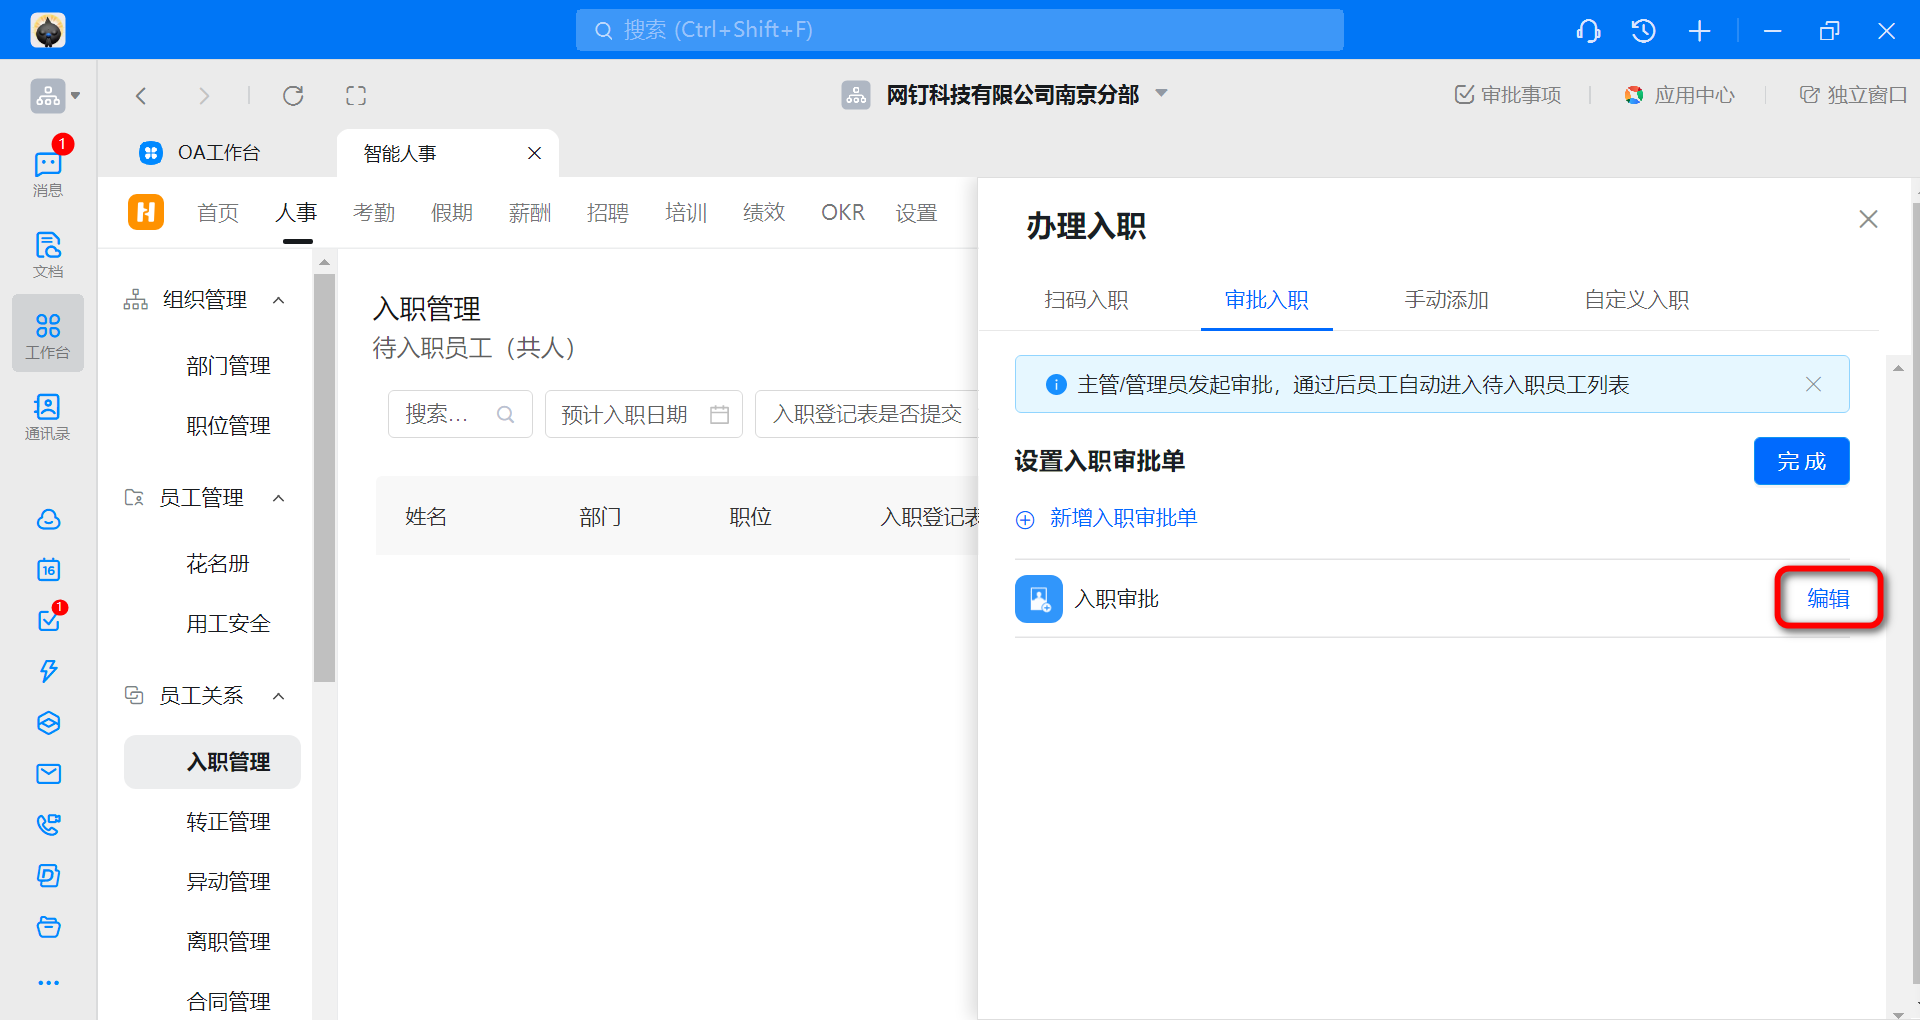Open 离职管理 in the left tree
This screenshot has height=1020, width=1920.
pyautogui.click(x=228, y=942)
